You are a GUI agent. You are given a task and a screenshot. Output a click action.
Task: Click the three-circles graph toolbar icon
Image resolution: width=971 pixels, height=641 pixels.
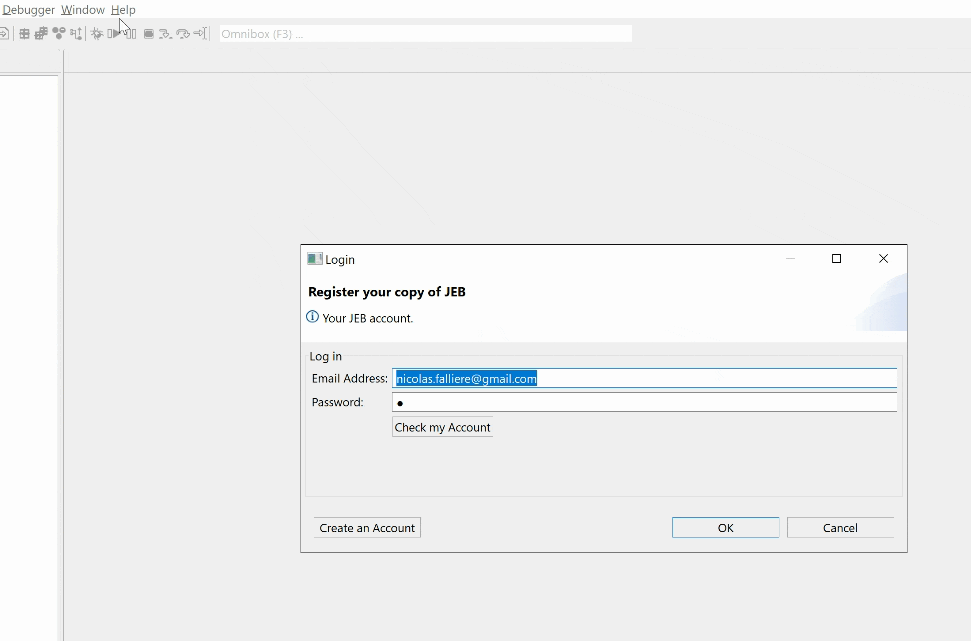59,33
